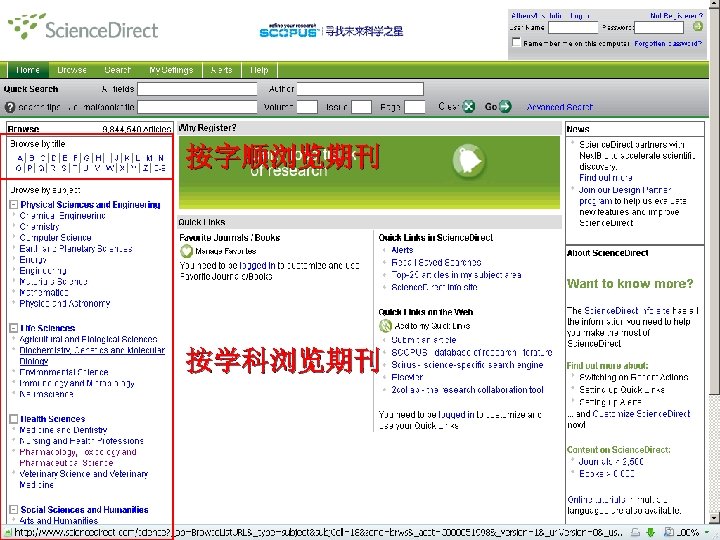
Task: Collapse Social Sciences and Humanities section
Action: click(x=14, y=509)
